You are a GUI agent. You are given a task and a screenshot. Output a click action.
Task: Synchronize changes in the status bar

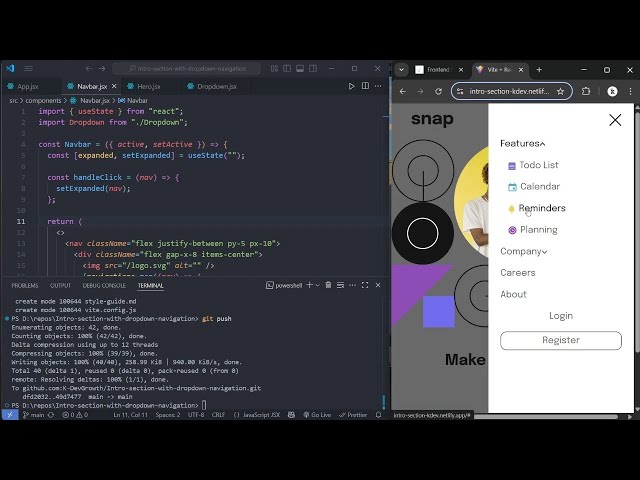(x=51, y=415)
